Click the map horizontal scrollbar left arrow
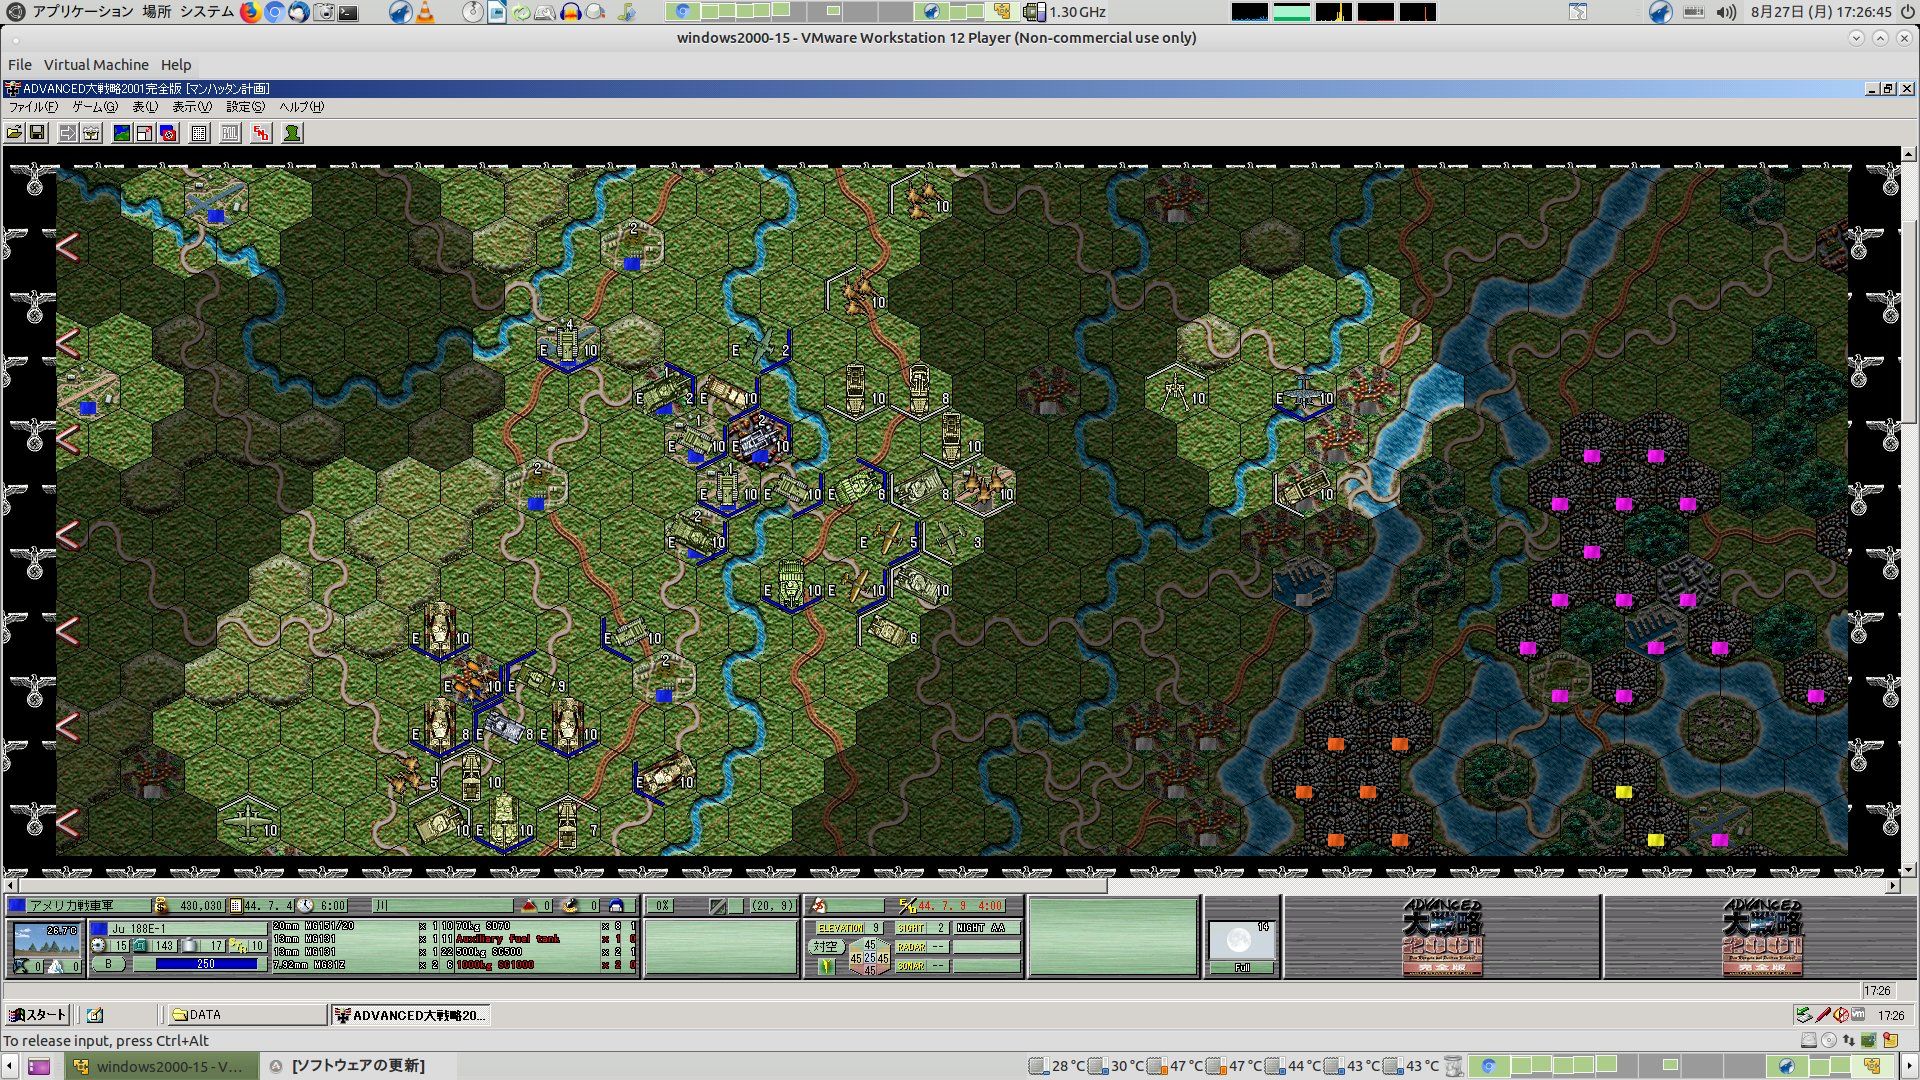Image resolution: width=1920 pixels, height=1080 pixels. [10, 886]
